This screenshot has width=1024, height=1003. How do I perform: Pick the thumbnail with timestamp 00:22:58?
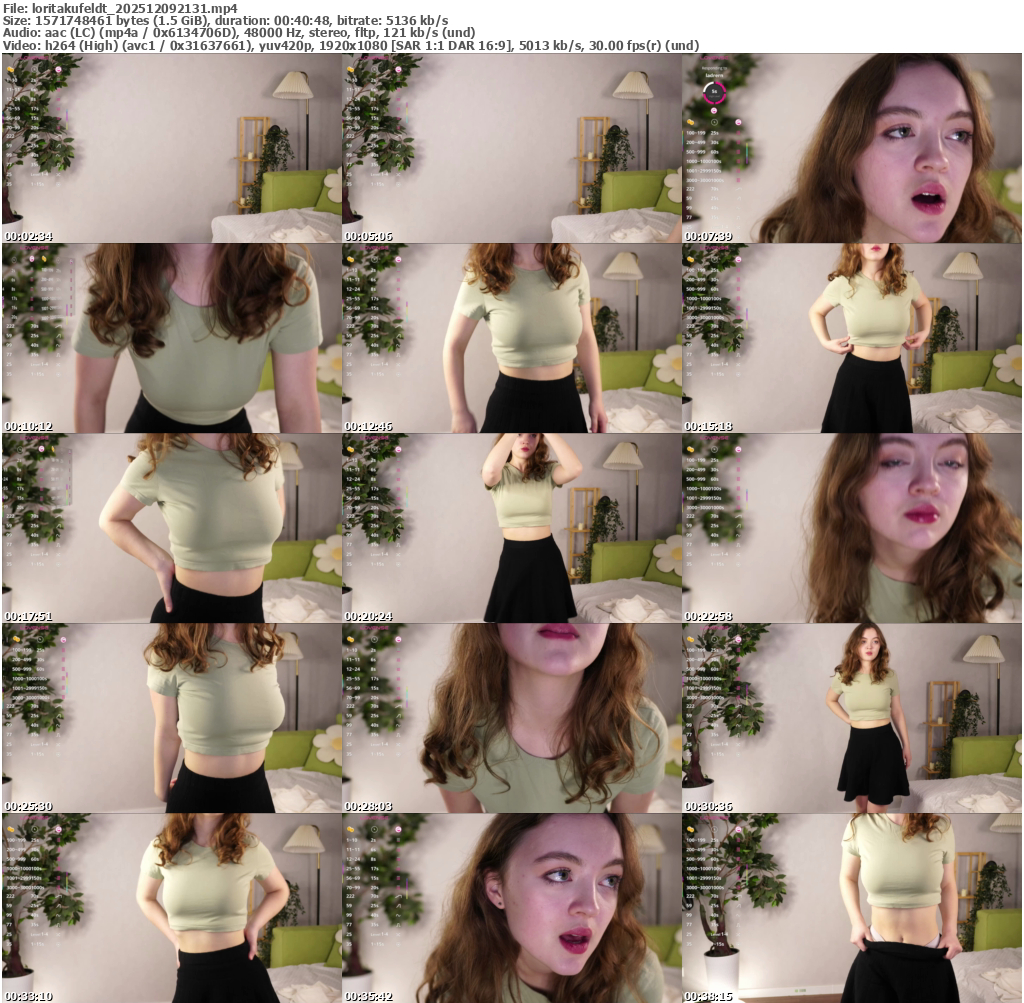(x=852, y=528)
